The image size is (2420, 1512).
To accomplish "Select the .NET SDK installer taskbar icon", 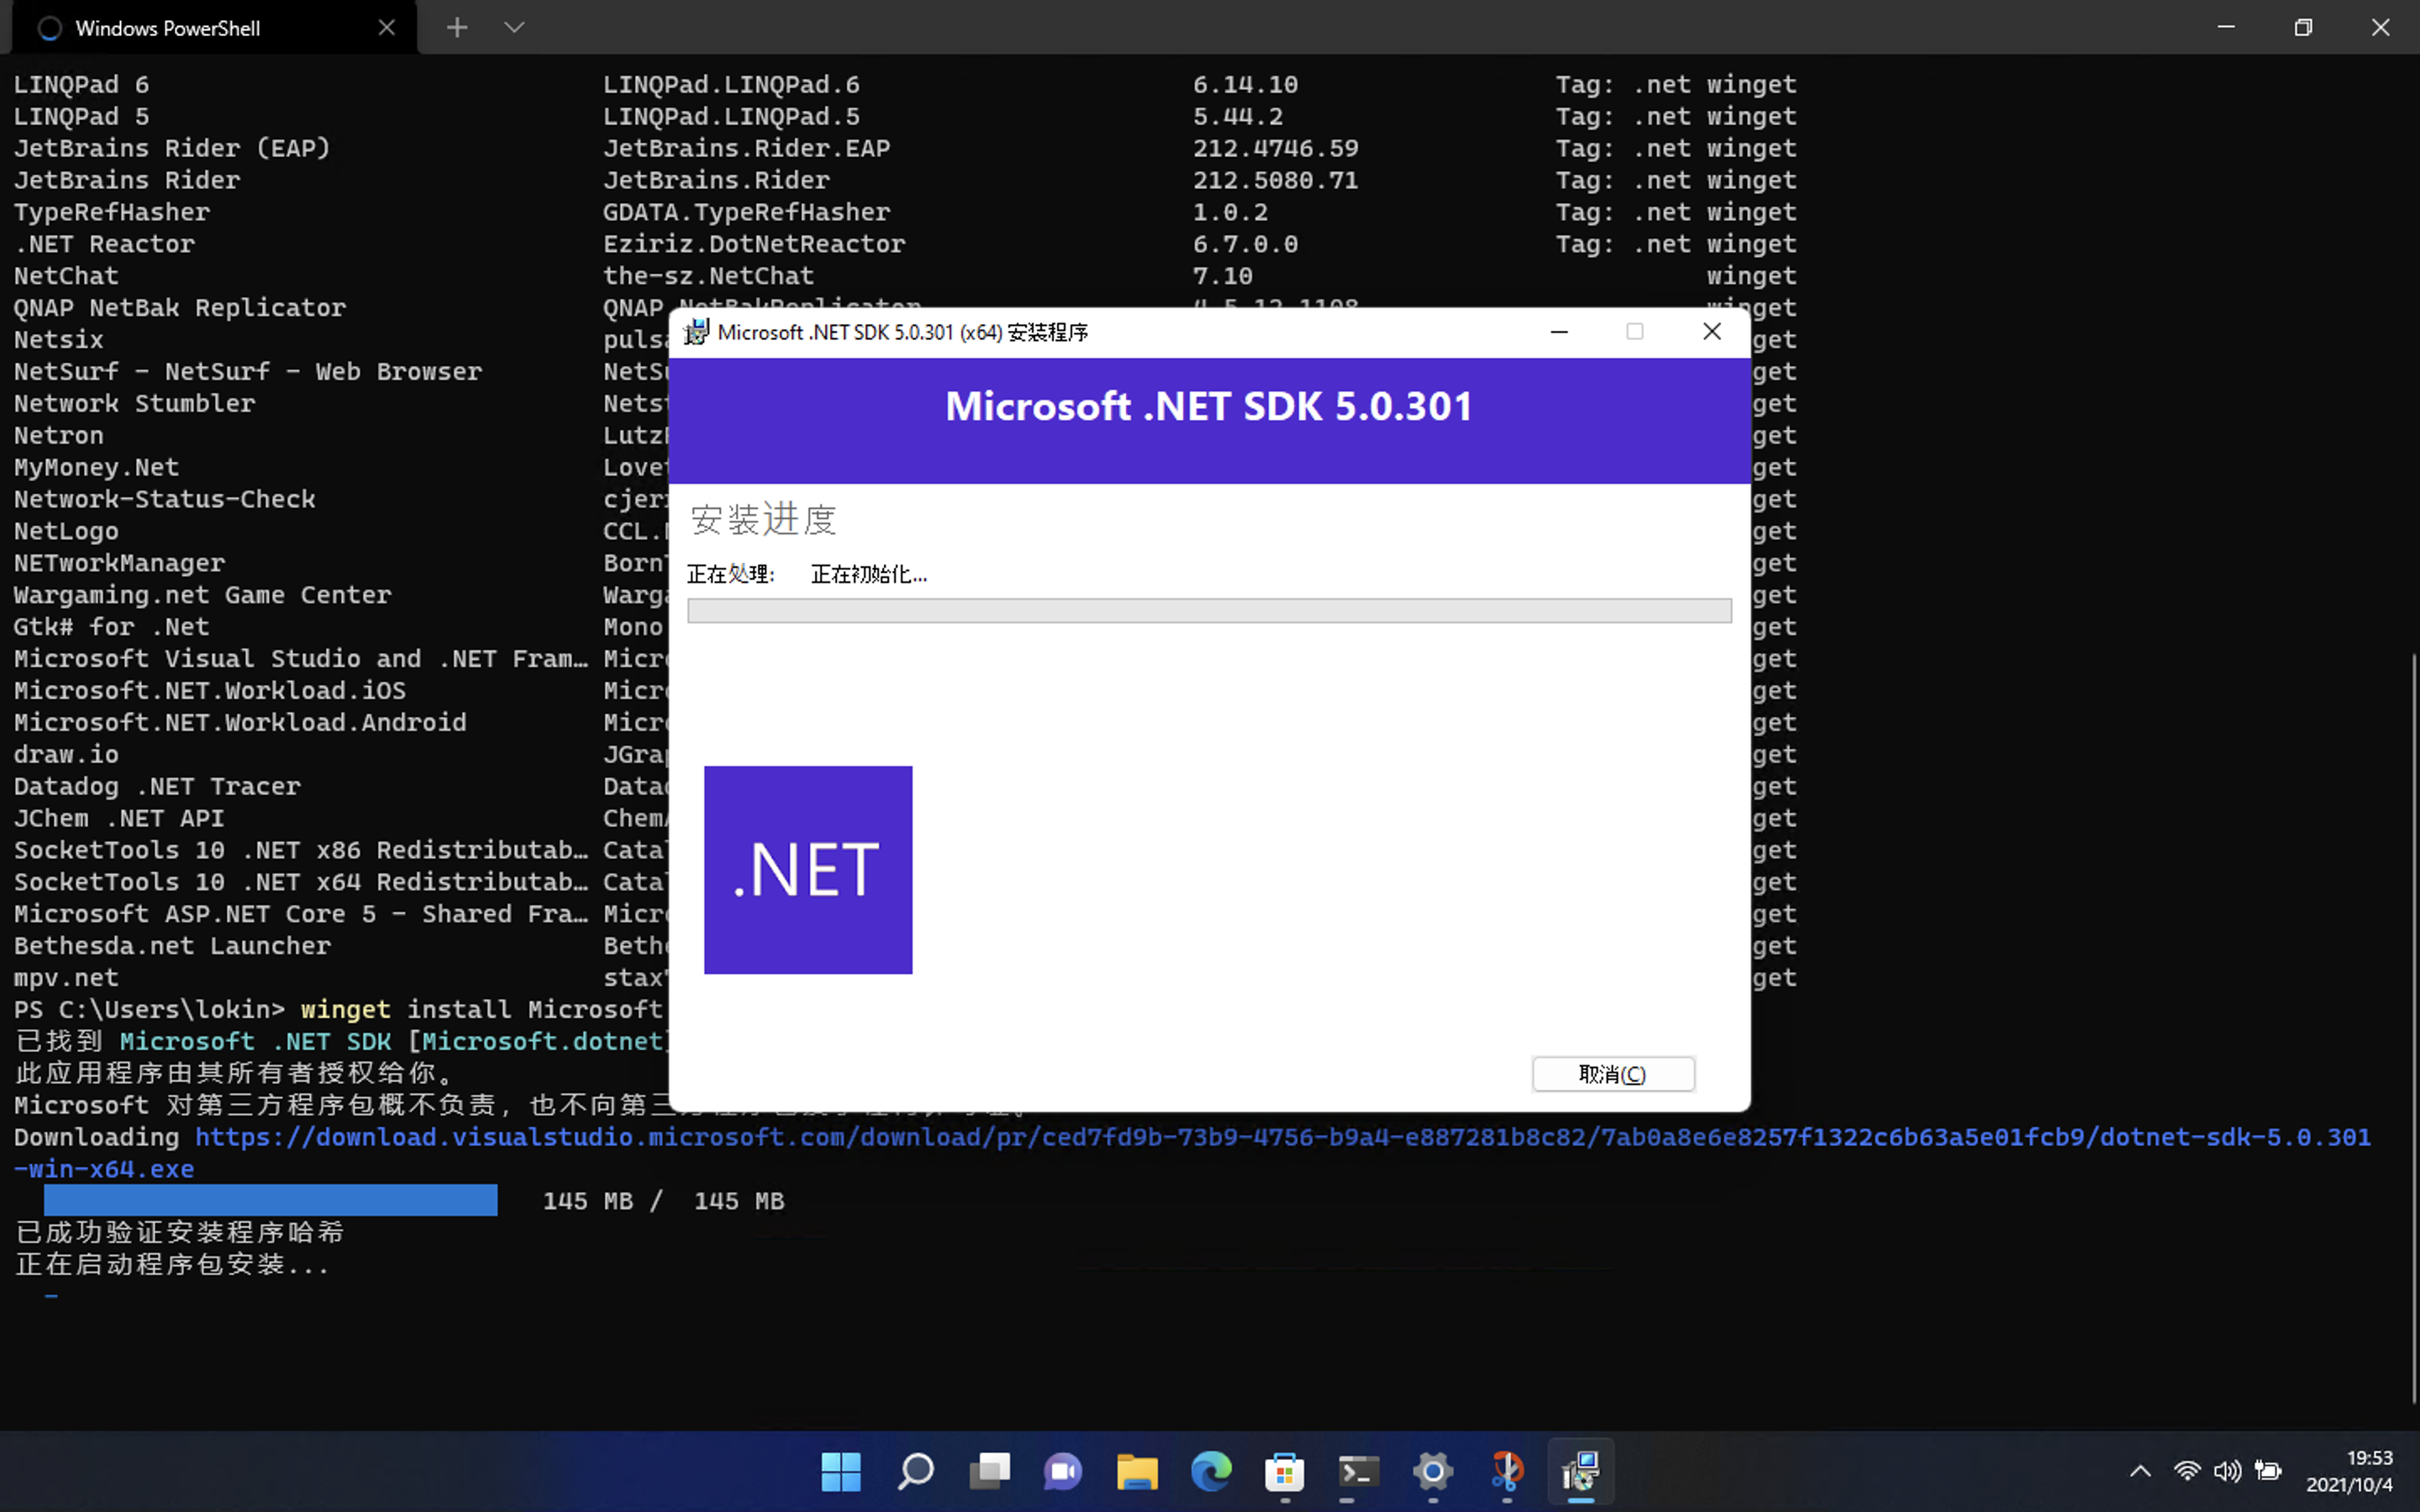I will point(1581,1471).
